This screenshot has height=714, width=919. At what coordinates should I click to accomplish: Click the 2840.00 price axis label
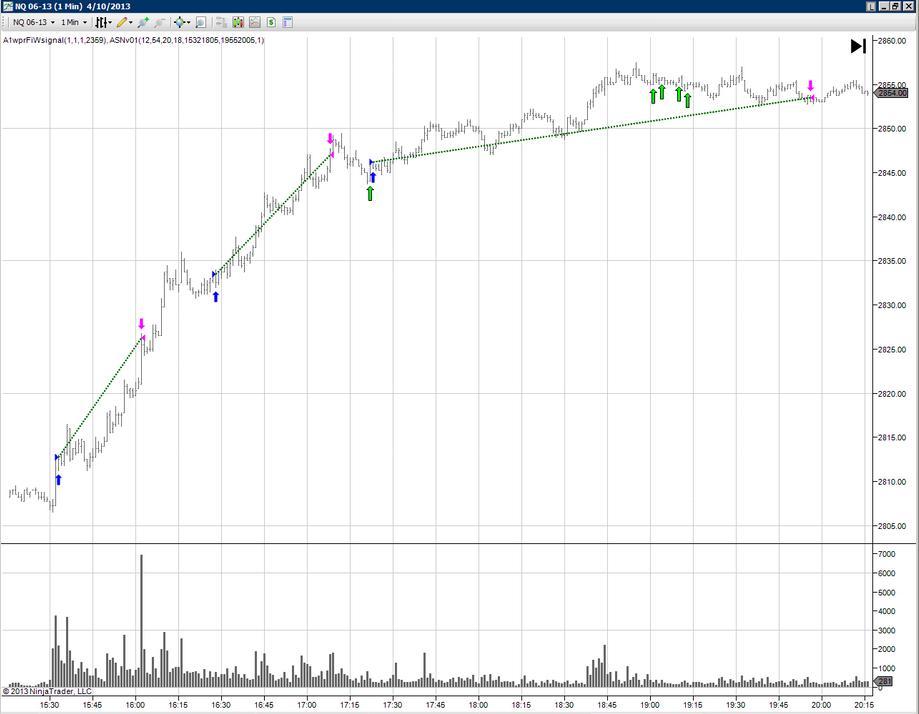[891, 217]
